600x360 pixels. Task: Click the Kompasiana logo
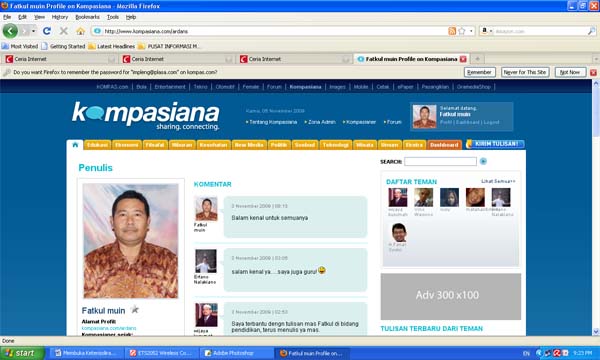[146, 115]
